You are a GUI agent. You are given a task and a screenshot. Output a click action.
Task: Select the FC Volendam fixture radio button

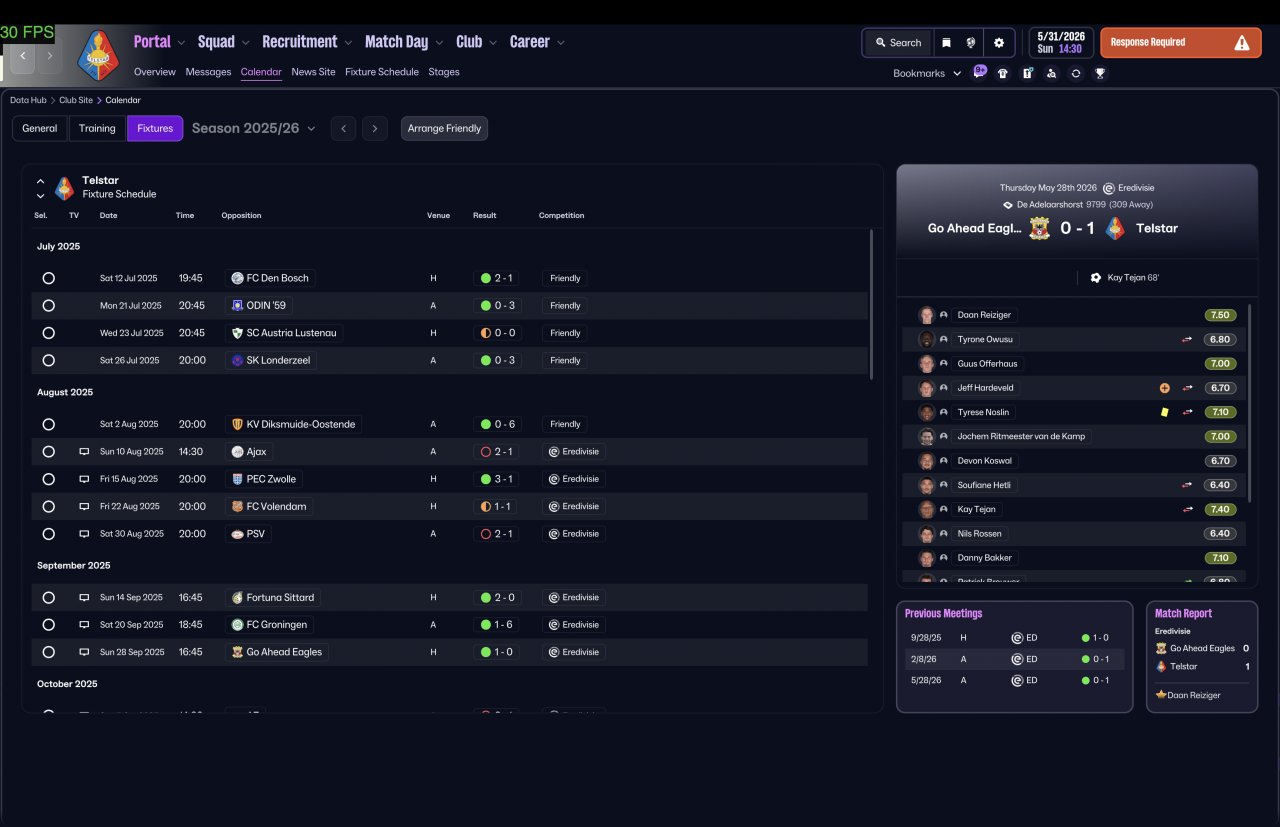click(48, 506)
